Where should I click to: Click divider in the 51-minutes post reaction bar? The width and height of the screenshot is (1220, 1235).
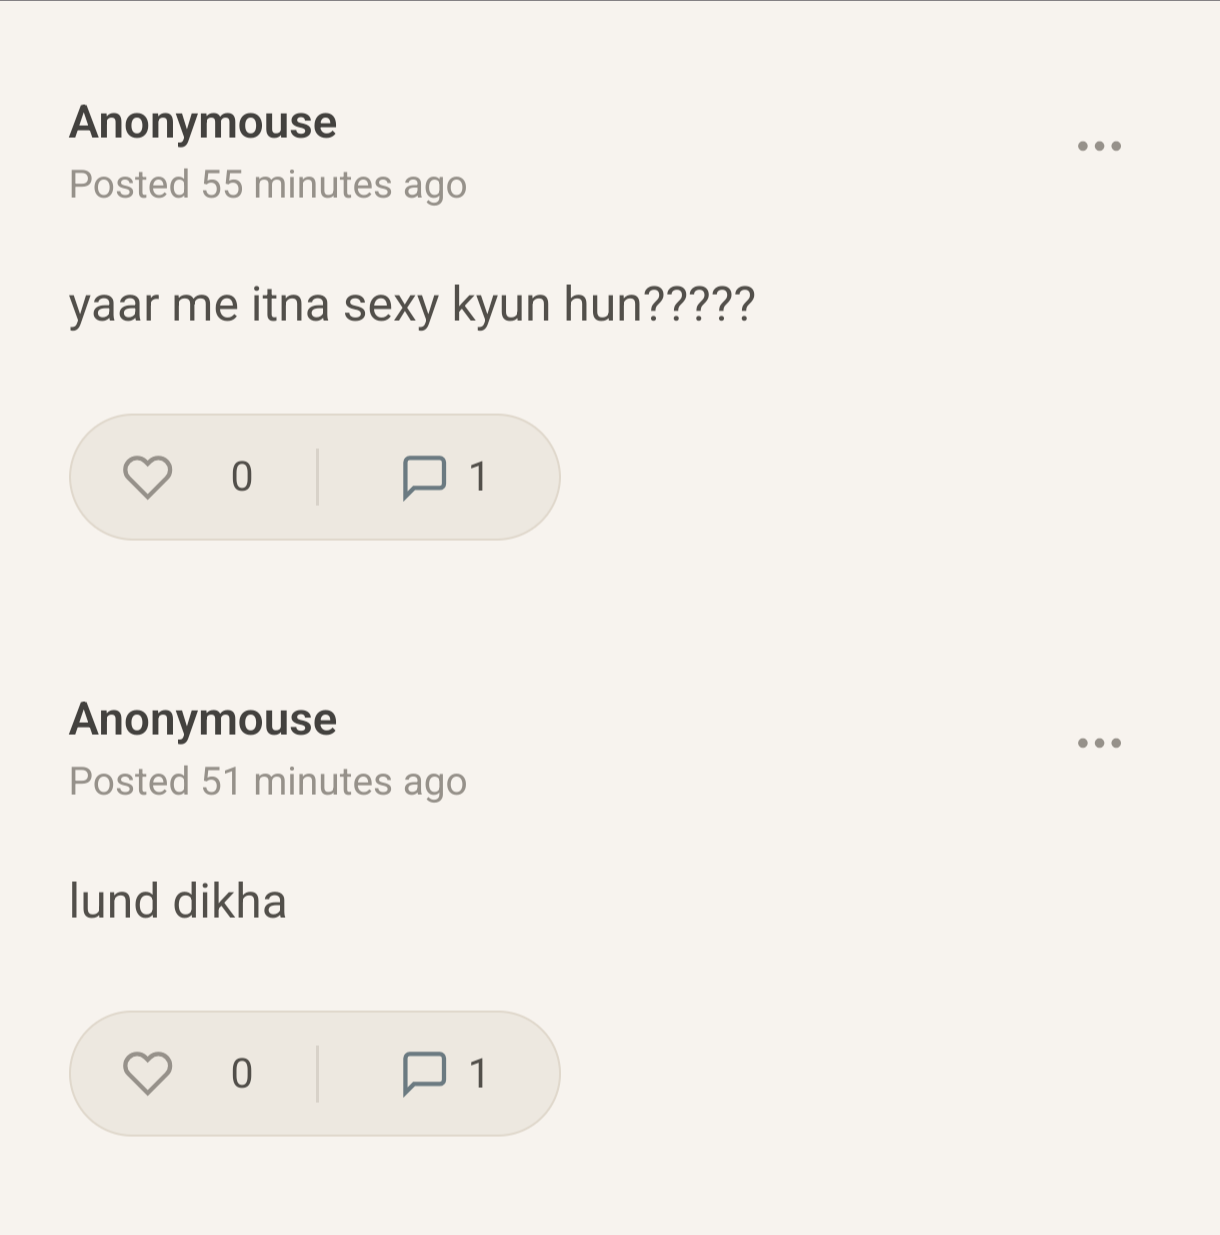(317, 1074)
